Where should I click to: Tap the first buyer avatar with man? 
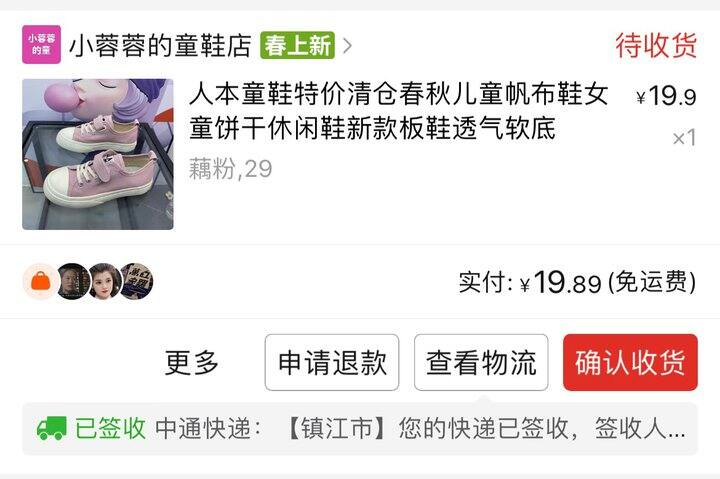tap(73, 281)
